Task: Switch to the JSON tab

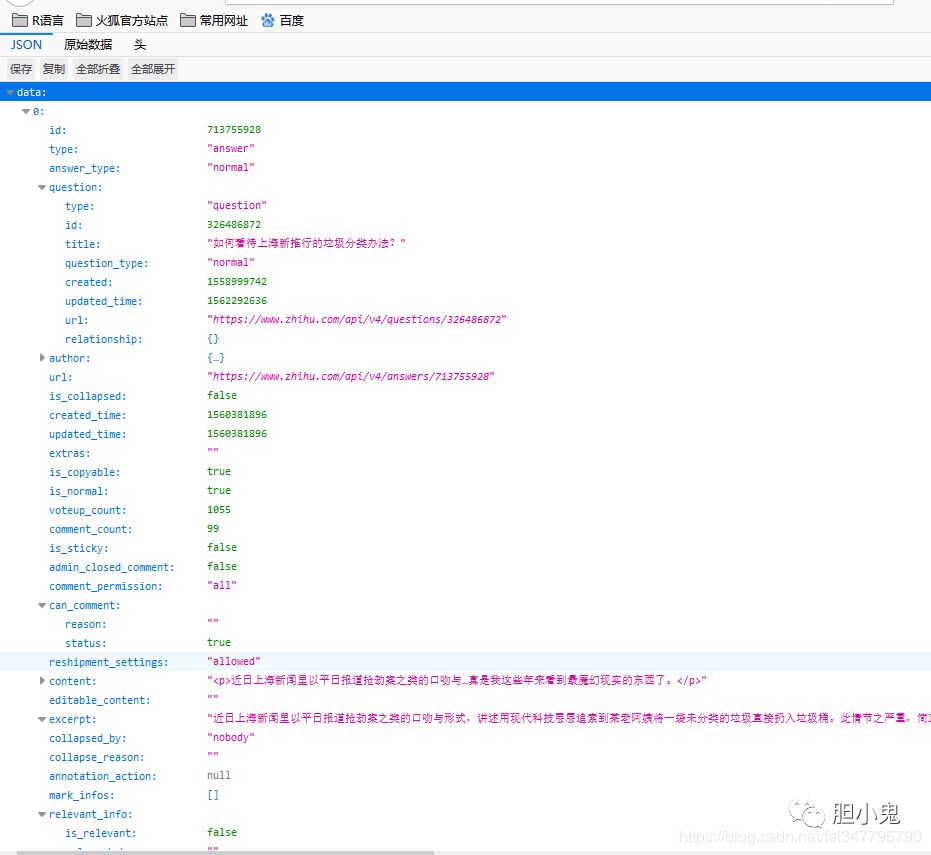Action: pyautogui.click(x=26, y=45)
